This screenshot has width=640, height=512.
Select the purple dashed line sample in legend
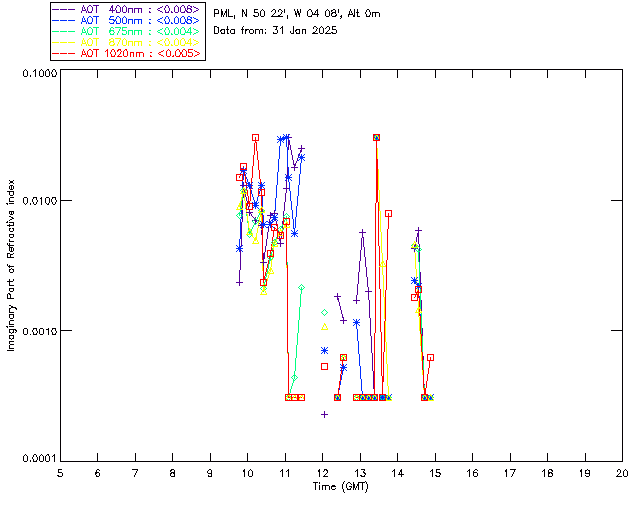pos(64,9)
